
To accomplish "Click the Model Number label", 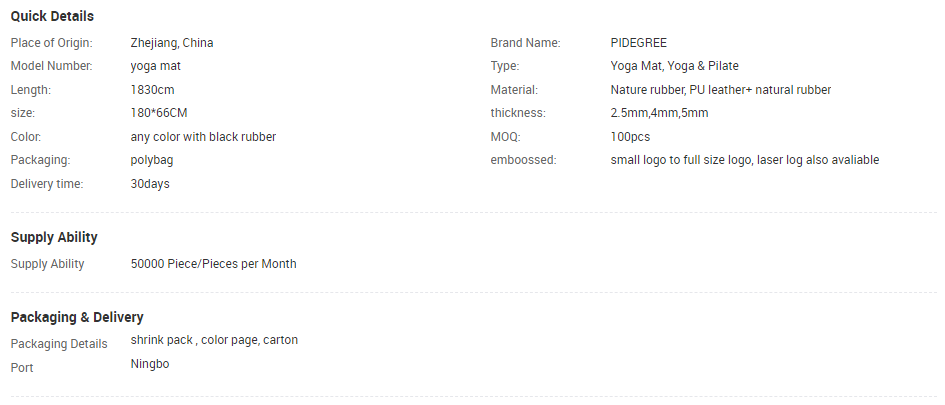I will [x=51, y=66].
